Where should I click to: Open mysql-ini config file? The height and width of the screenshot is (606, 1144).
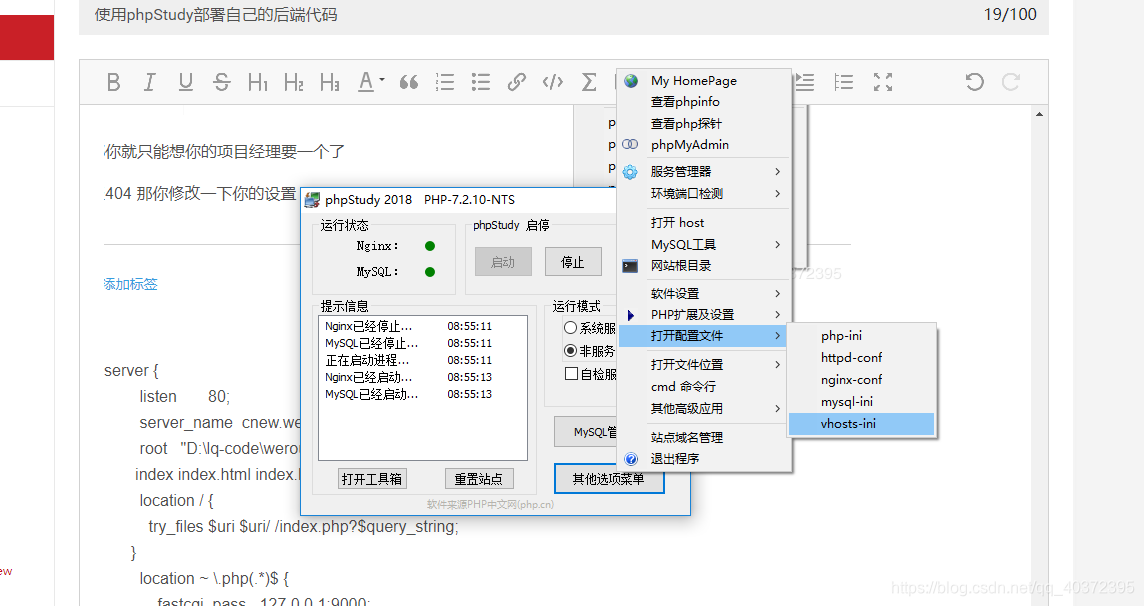862,401
